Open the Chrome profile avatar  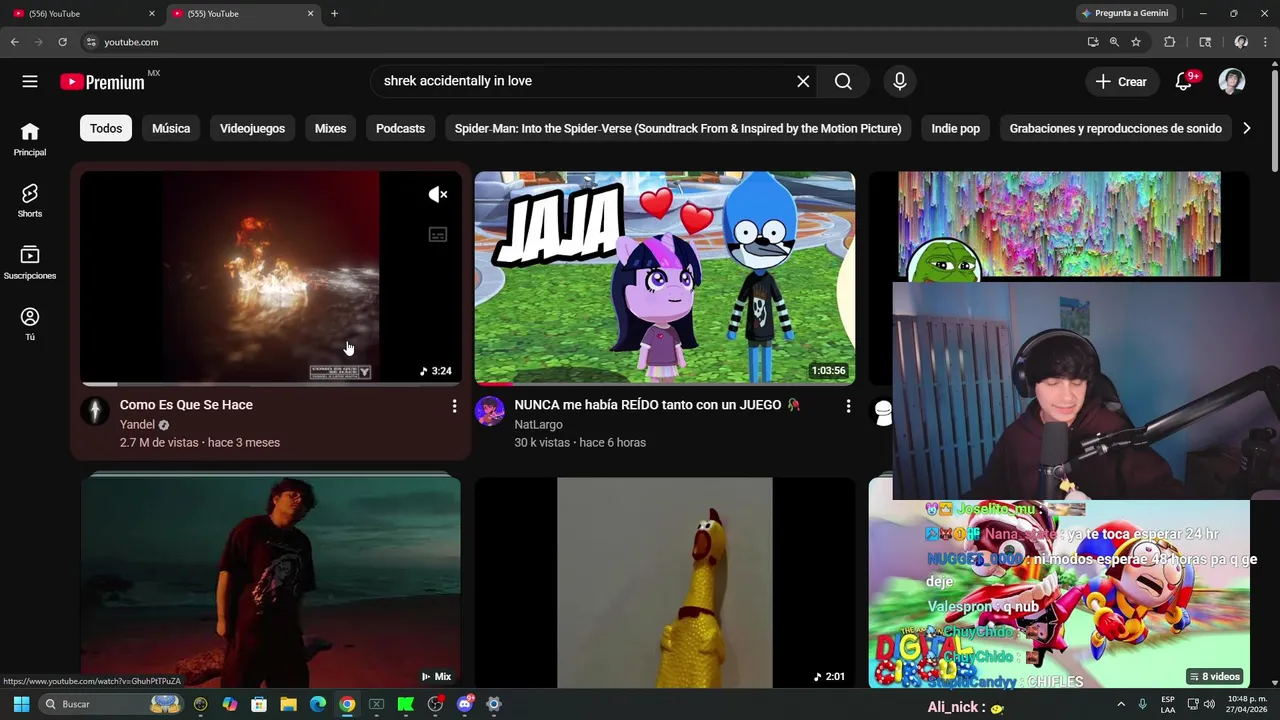1241,42
